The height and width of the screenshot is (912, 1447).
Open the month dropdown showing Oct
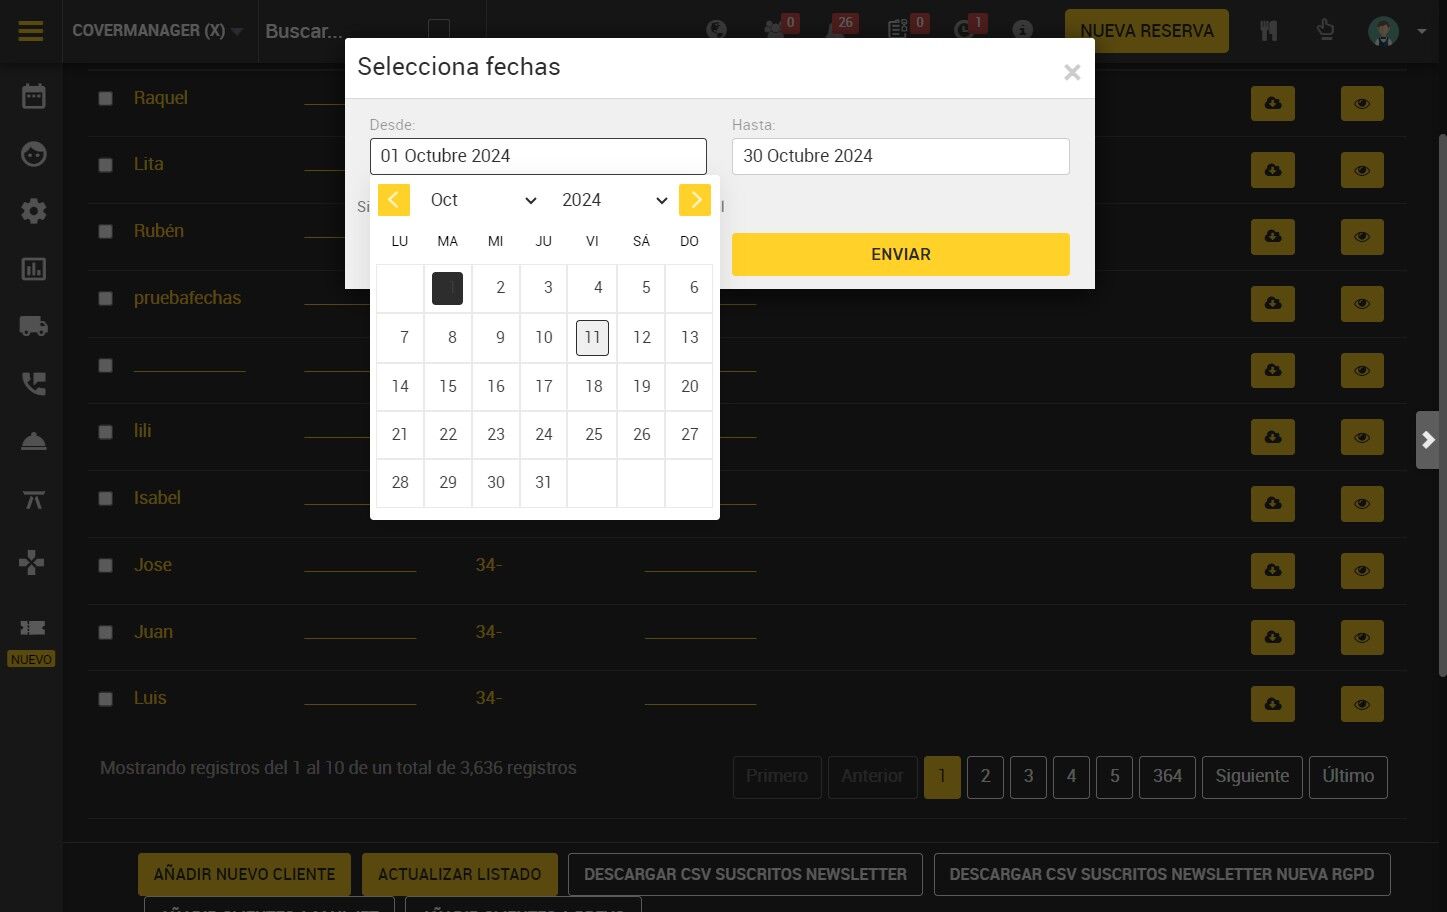(484, 200)
